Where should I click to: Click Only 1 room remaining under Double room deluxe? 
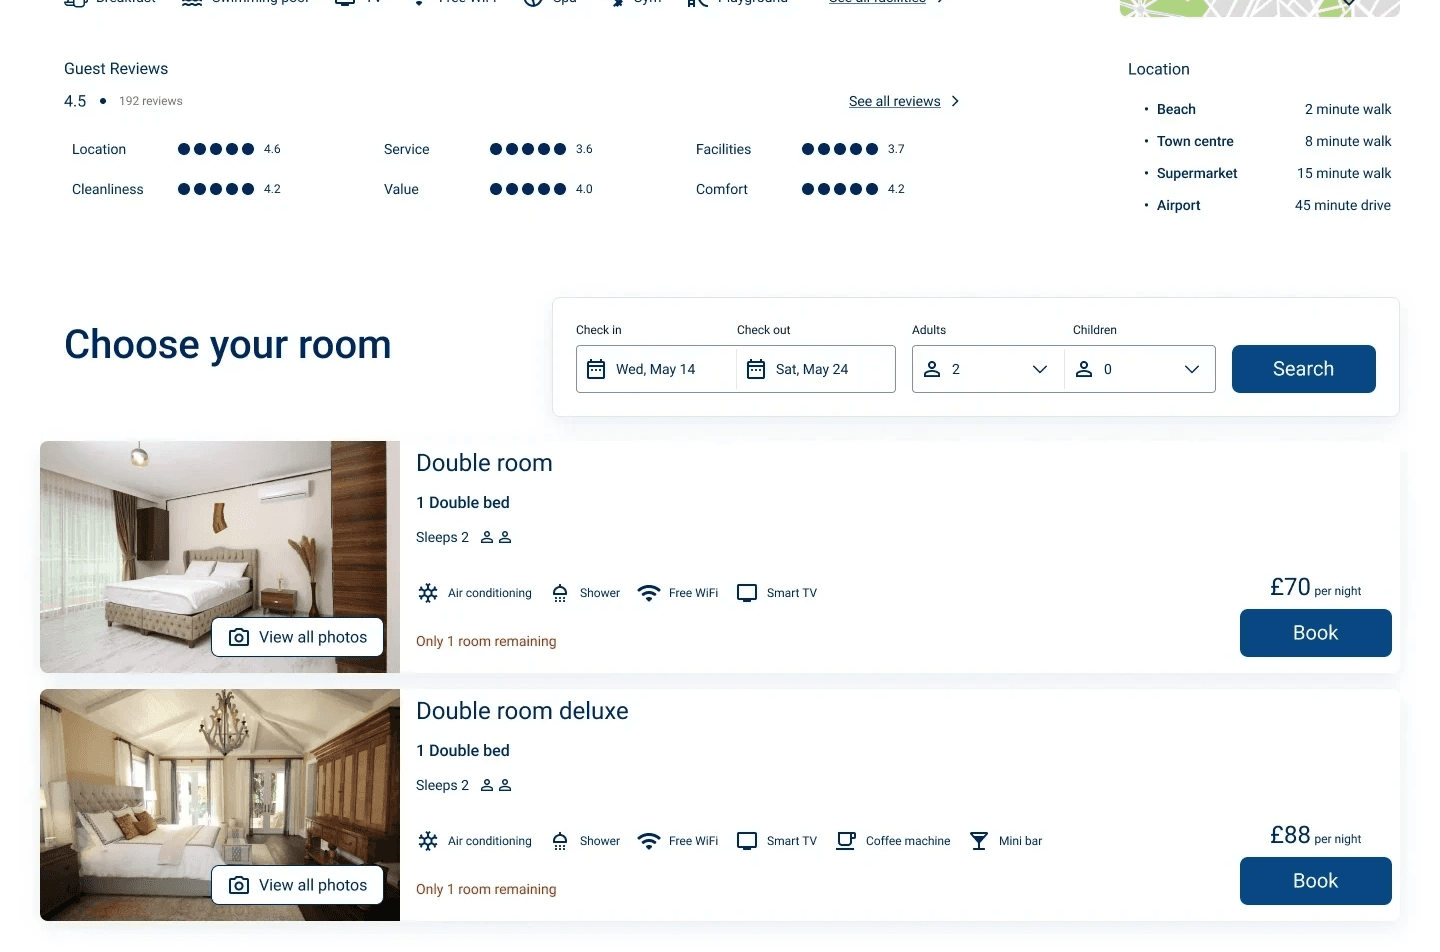click(x=486, y=889)
